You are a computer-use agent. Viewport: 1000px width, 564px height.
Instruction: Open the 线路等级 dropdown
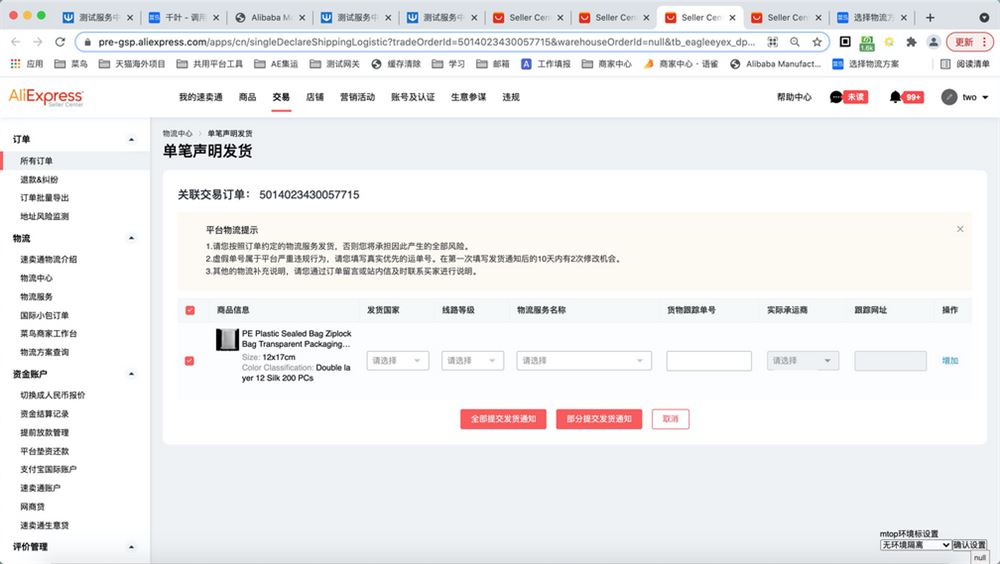tap(473, 360)
